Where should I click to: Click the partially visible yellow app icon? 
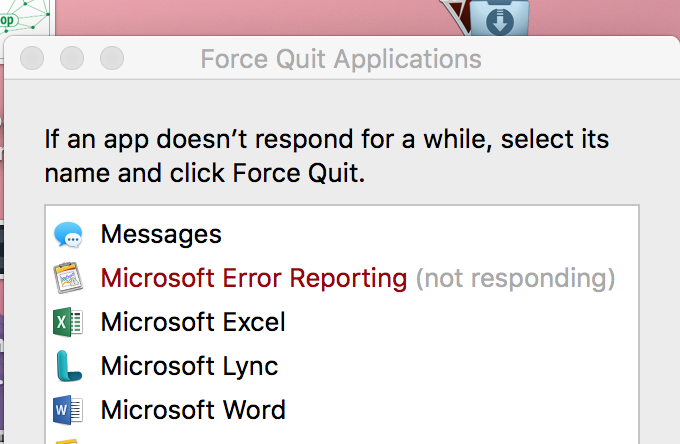pos(68,440)
